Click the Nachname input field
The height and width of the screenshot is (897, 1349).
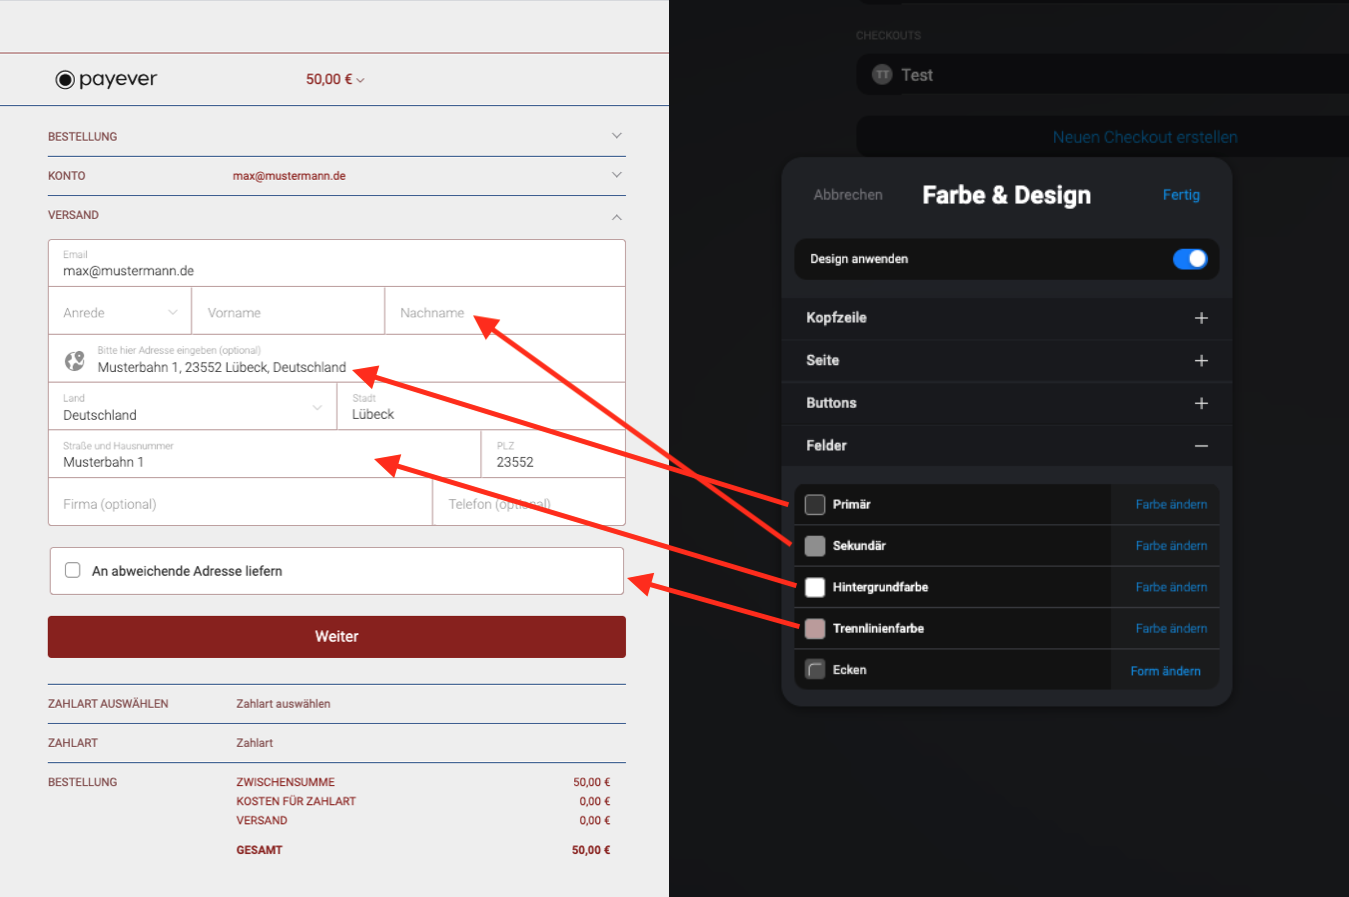[505, 312]
